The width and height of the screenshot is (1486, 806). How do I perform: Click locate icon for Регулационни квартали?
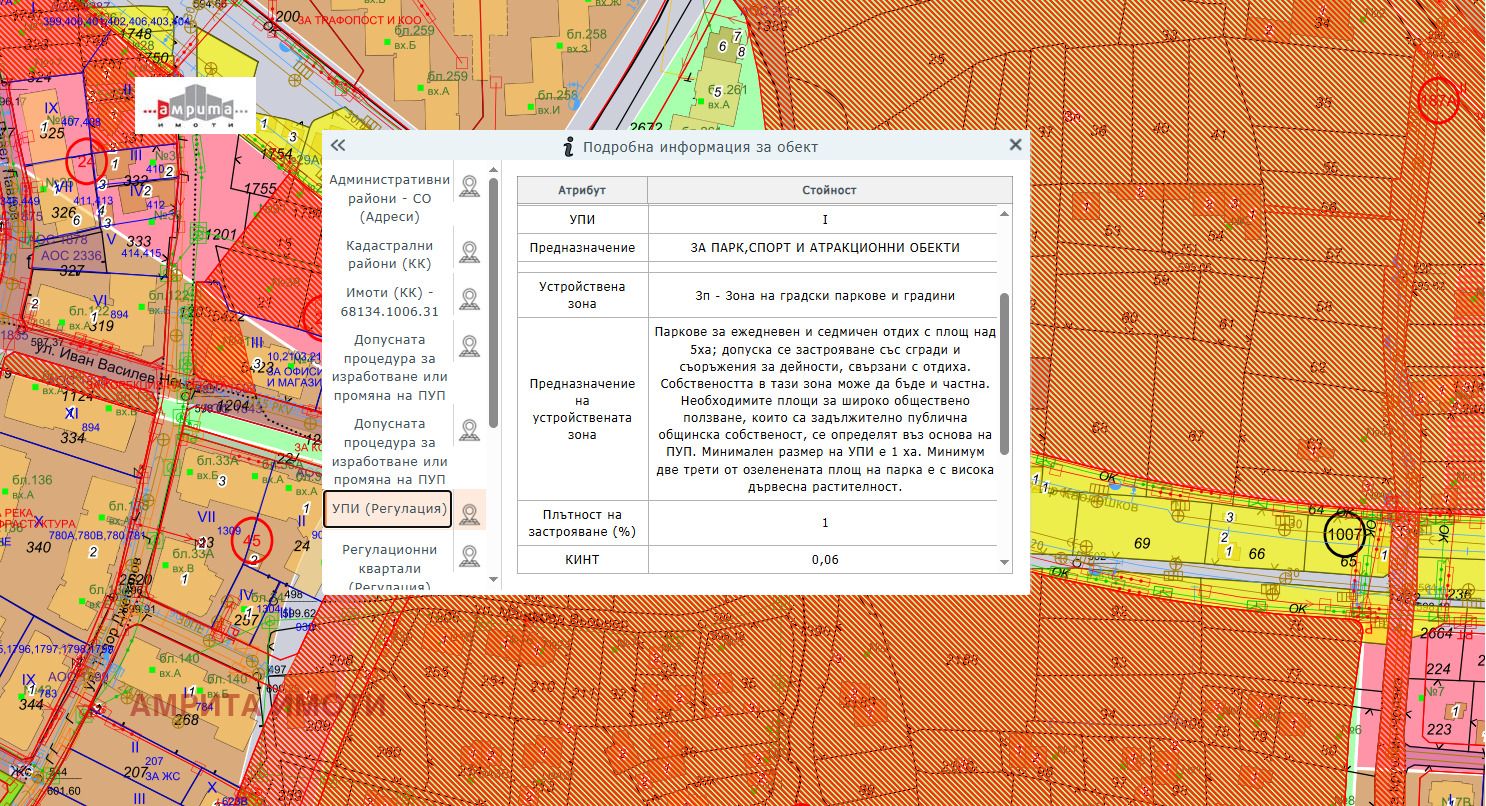point(470,556)
